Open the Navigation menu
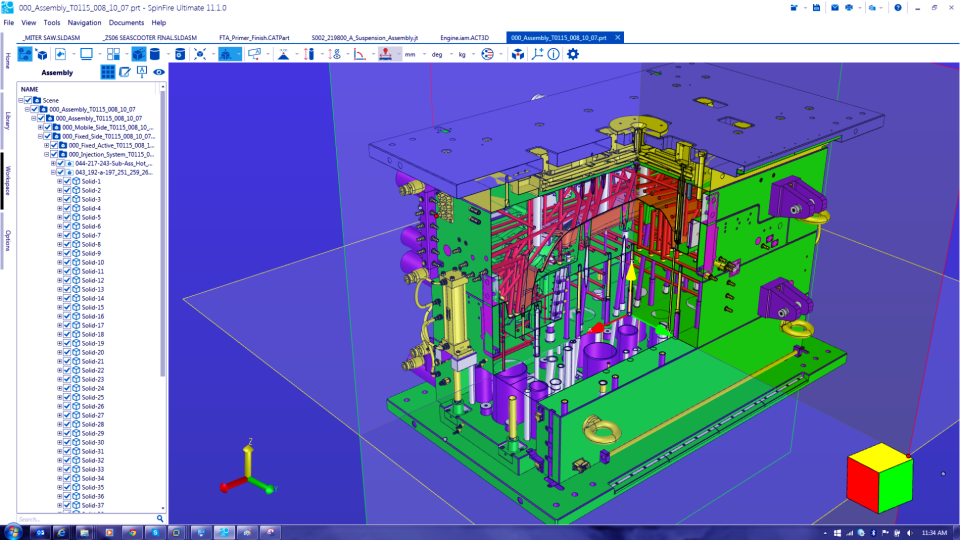This screenshot has width=960, height=540. point(84,22)
